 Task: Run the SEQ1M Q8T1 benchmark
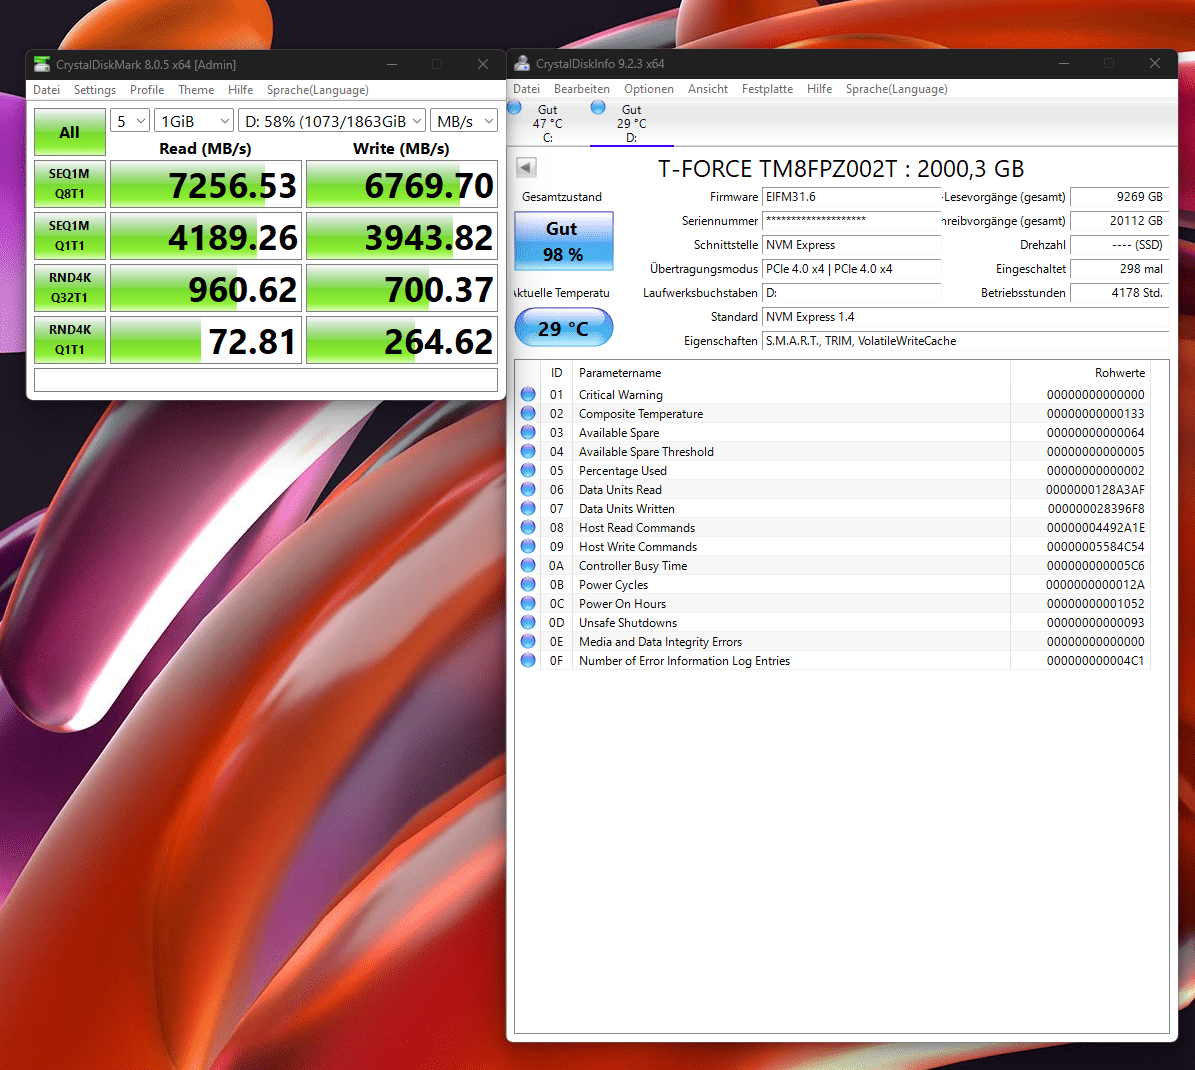[x=69, y=184]
